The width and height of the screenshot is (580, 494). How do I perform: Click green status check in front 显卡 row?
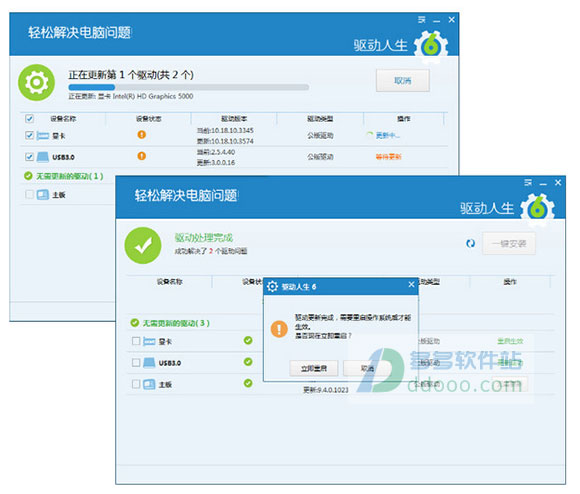(248, 340)
